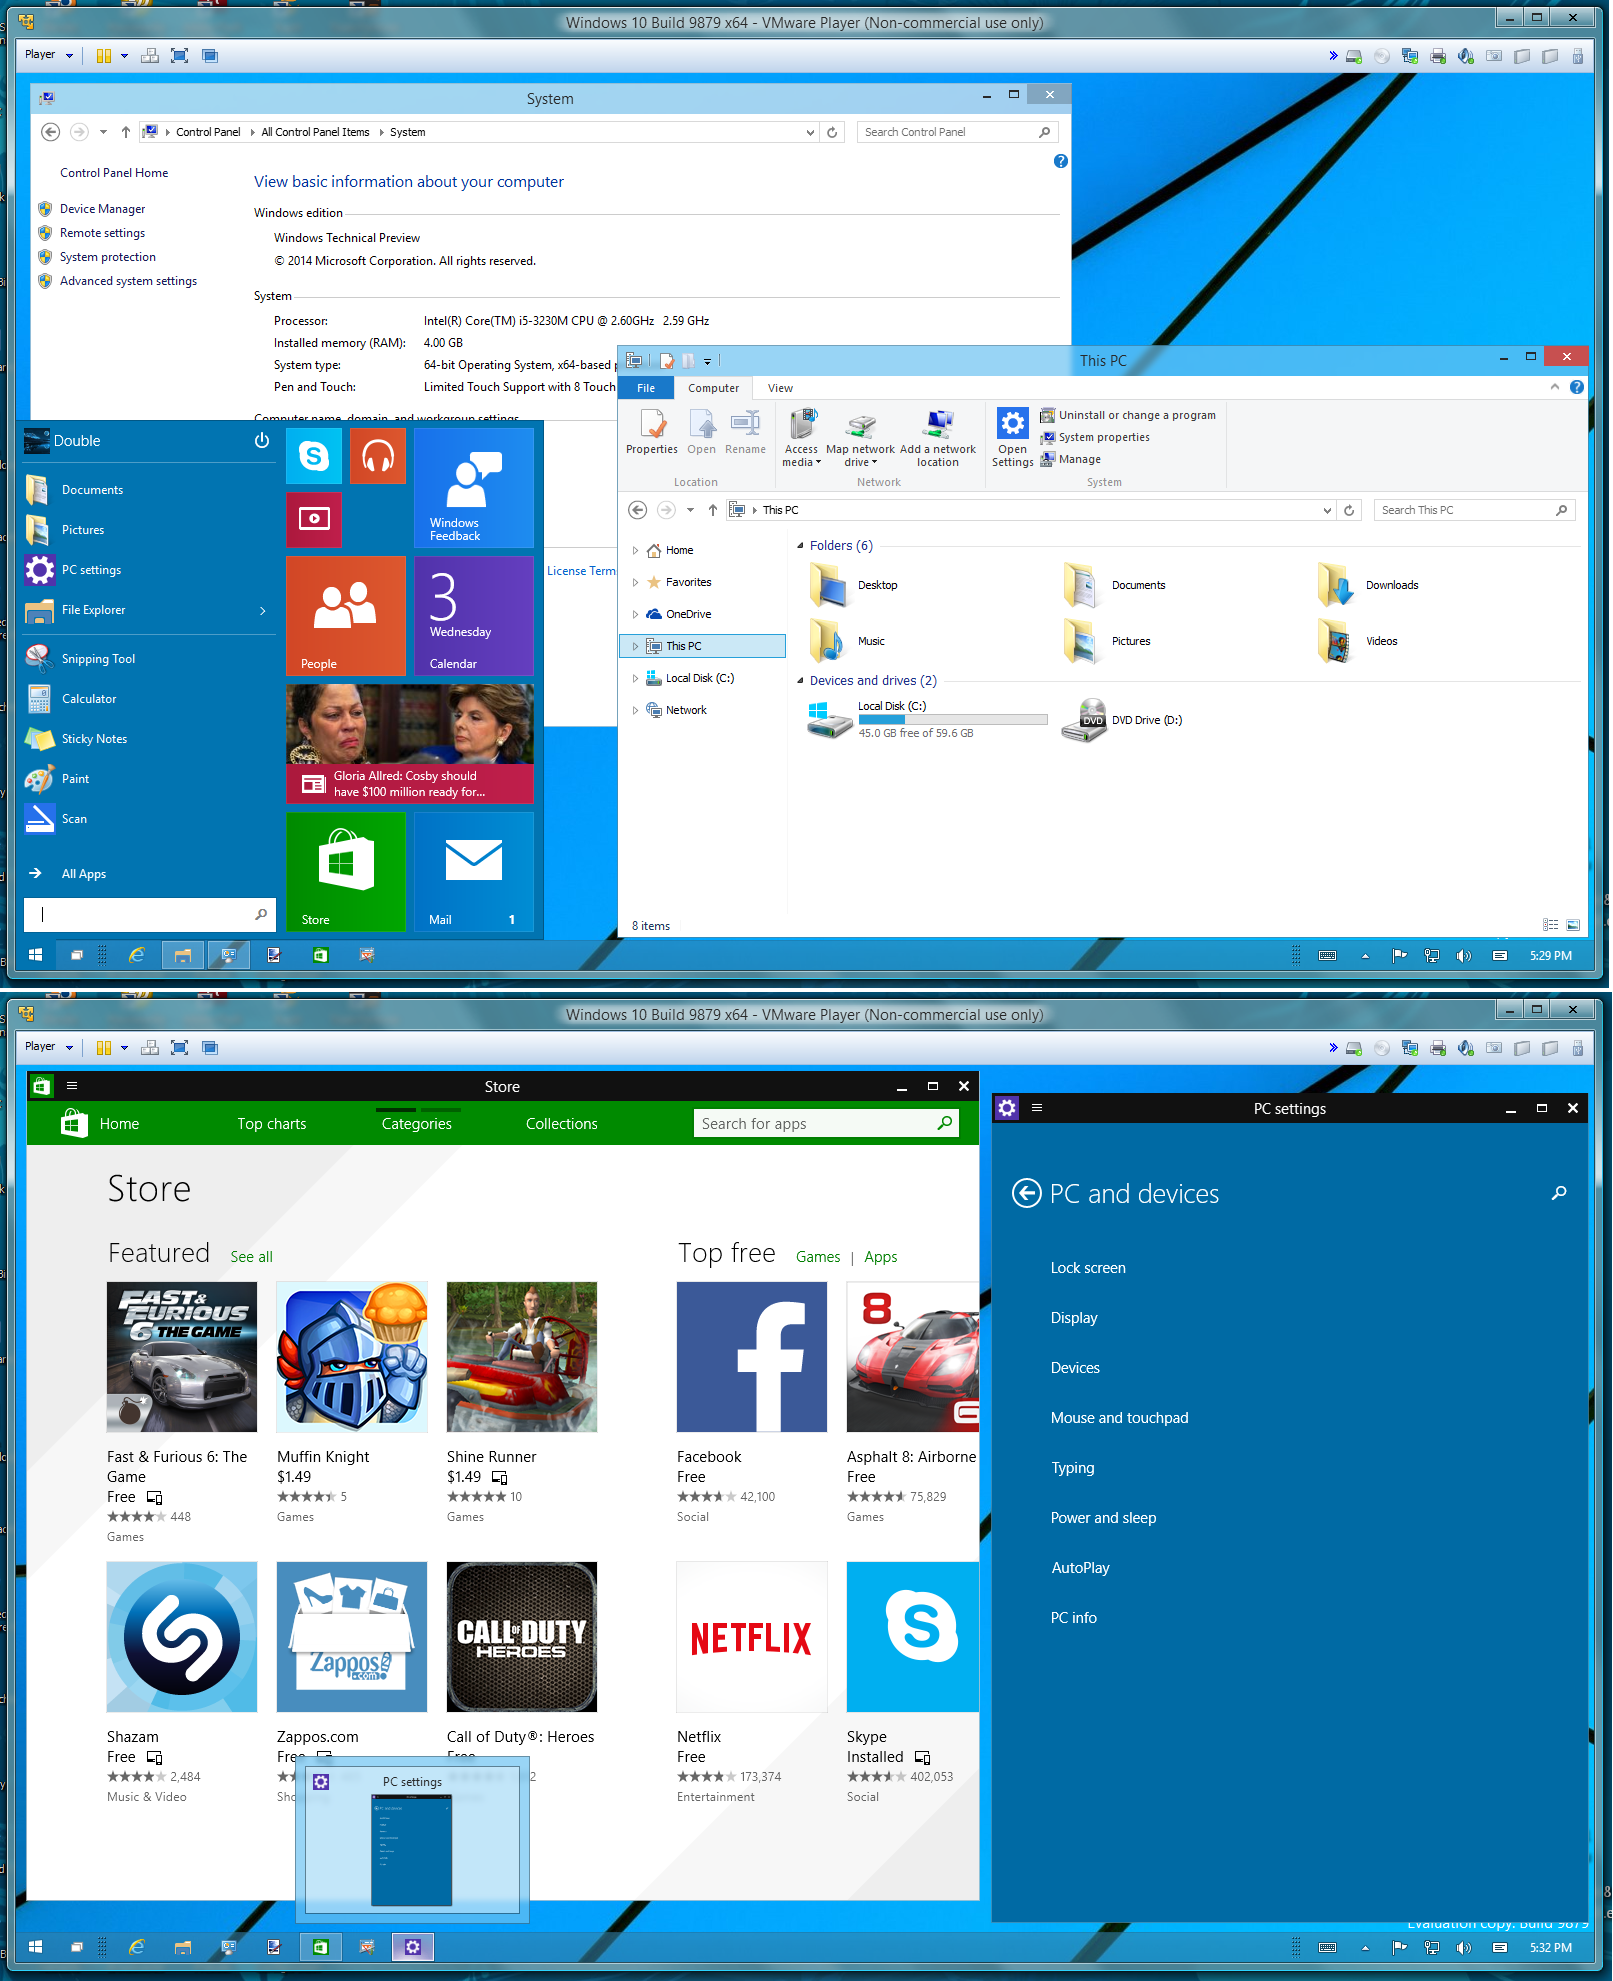
Task: Open the File tab in This PC
Action: click(647, 388)
